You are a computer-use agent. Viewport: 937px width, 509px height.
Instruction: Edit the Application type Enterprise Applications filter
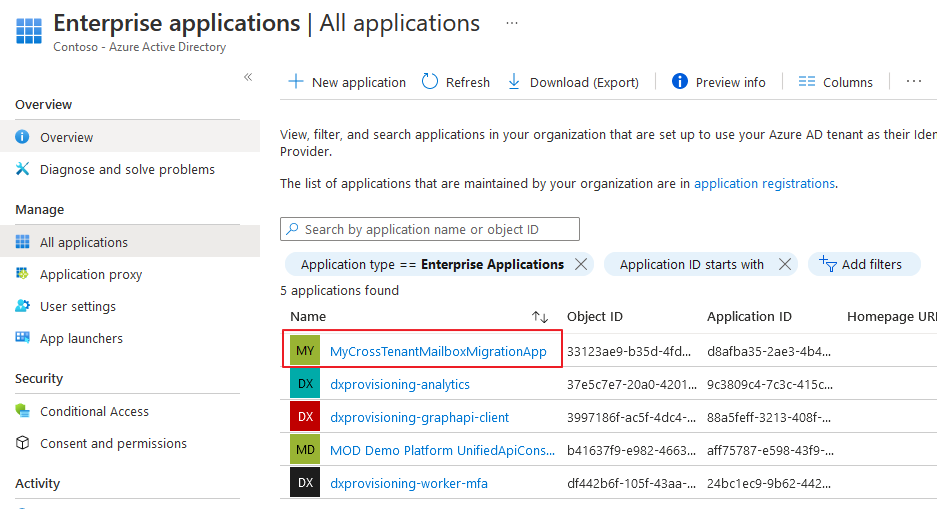click(432, 264)
